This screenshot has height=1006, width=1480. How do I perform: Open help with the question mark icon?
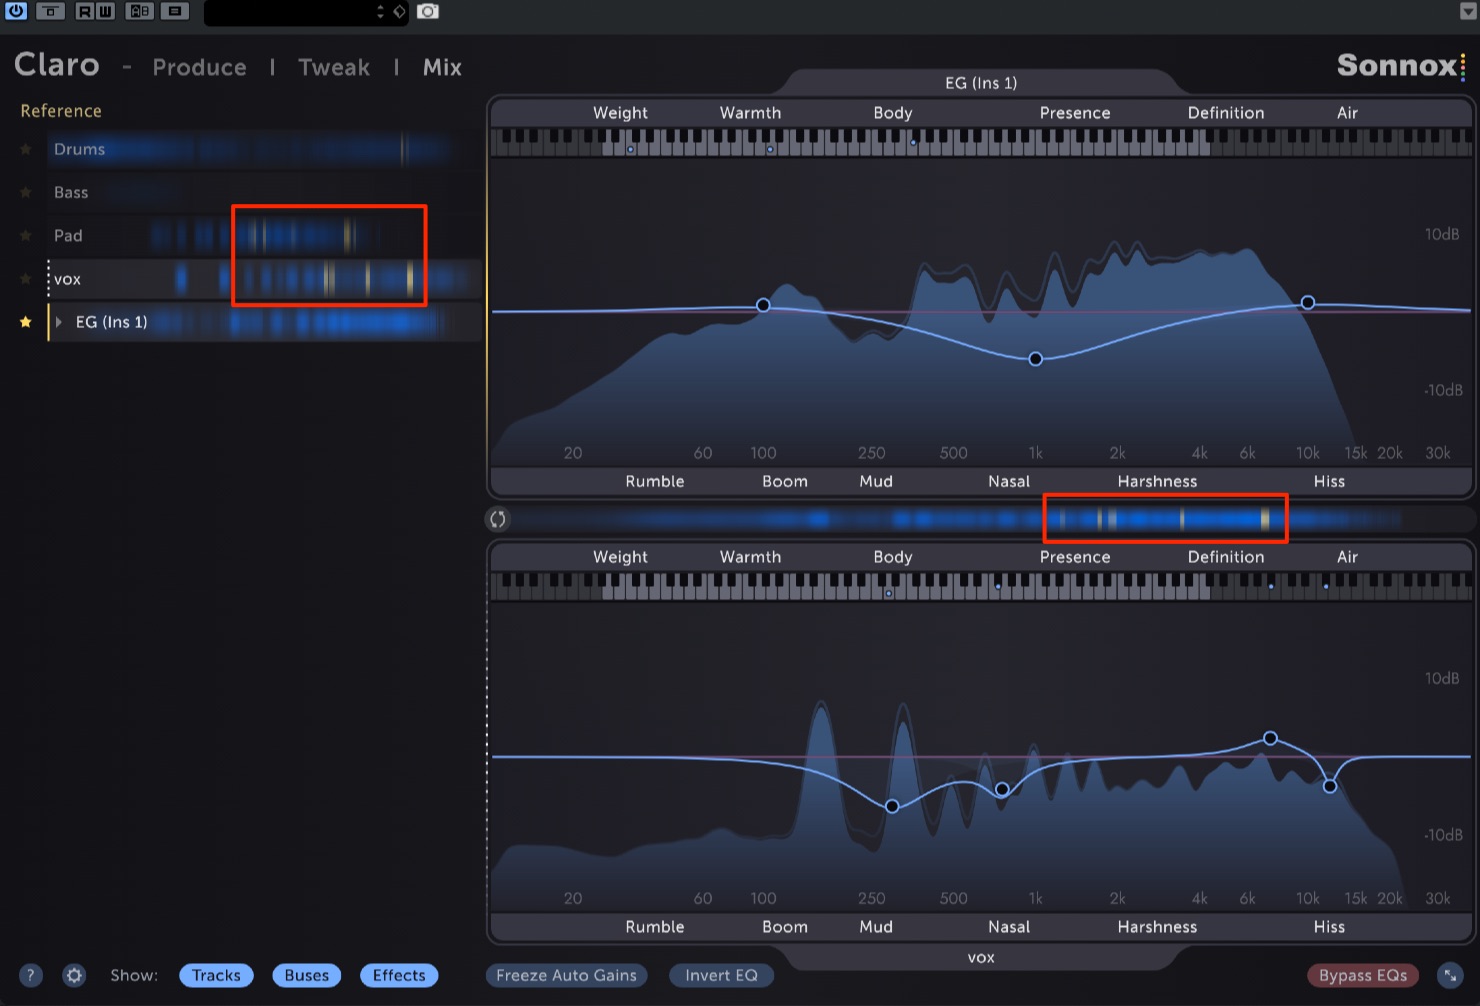tap(31, 975)
